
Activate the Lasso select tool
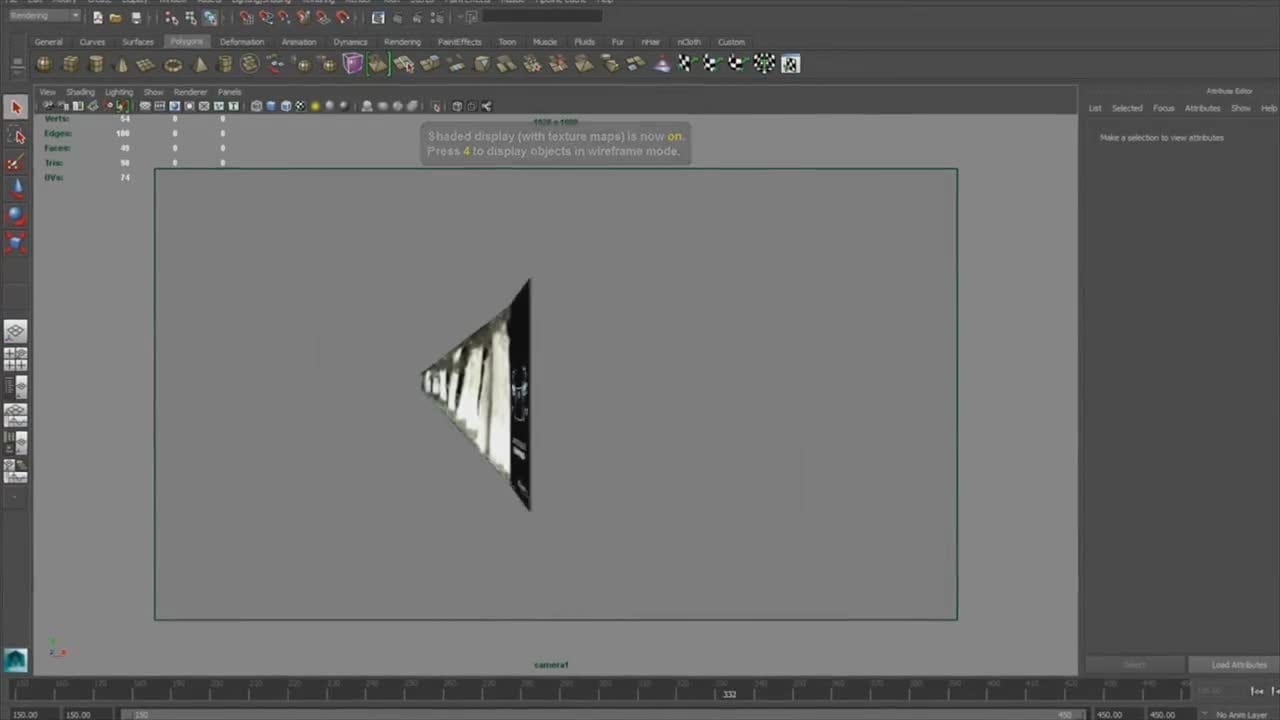tap(15, 135)
